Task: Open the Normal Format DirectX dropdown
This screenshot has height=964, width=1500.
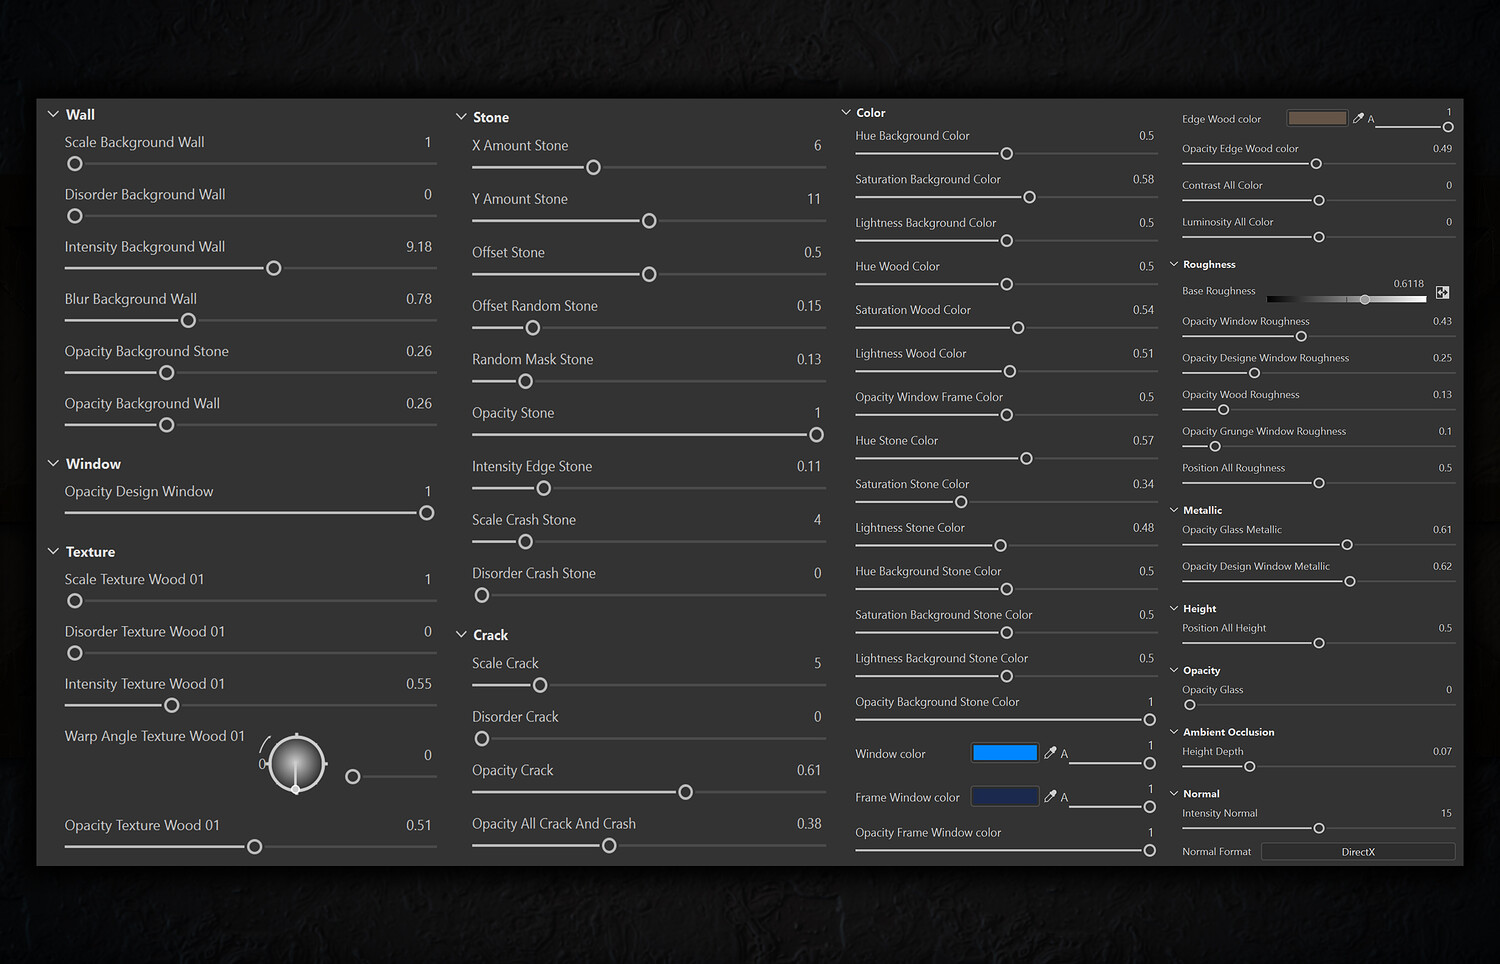Action: (1357, 852)
